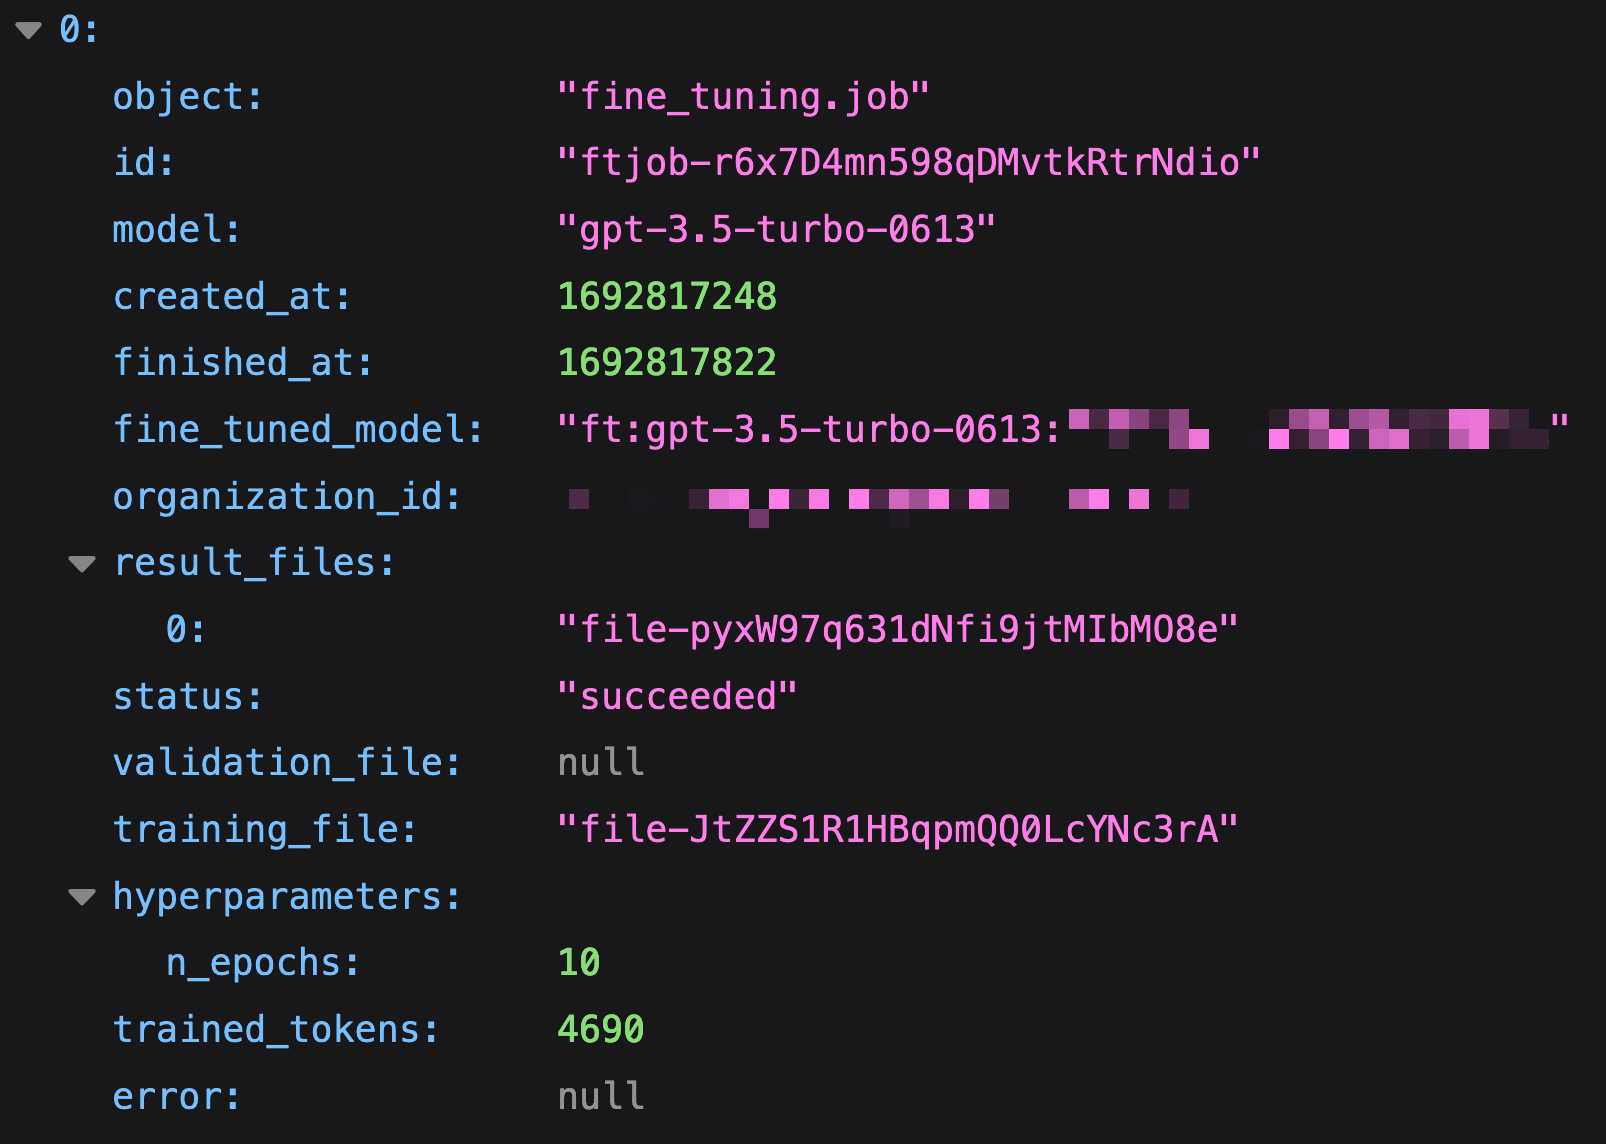Select the gpt-3.5-turbo-0613 model value
Screen dimensions: 1606x1144
click(x=776, y=230)
